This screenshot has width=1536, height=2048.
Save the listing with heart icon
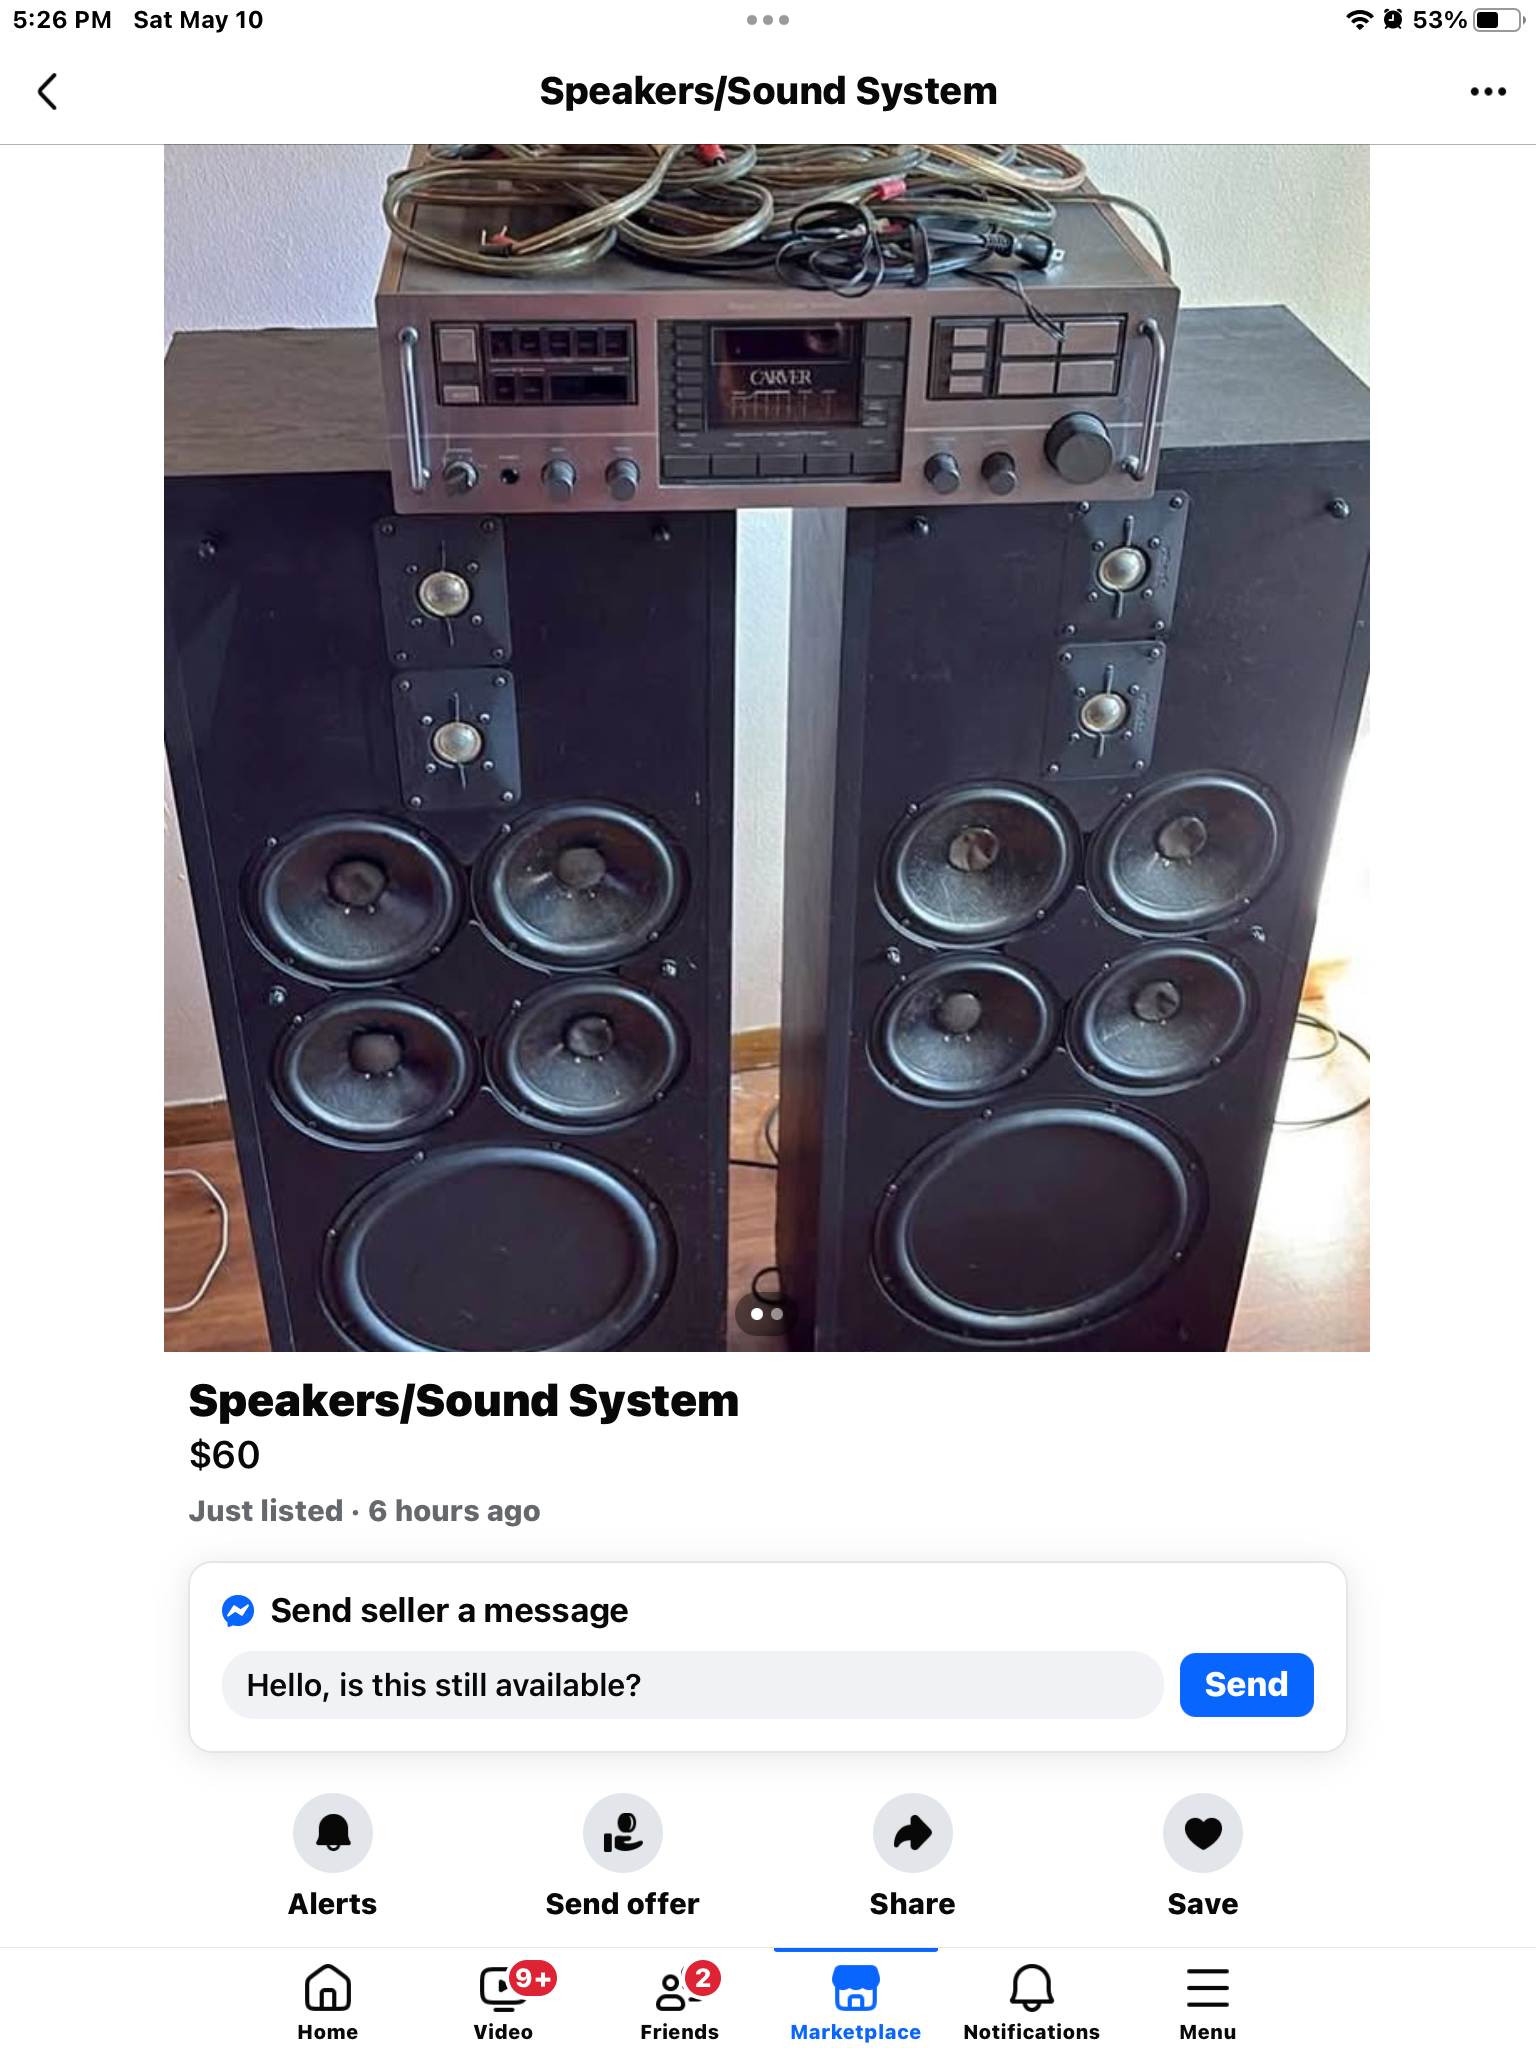[1202, 1832]
